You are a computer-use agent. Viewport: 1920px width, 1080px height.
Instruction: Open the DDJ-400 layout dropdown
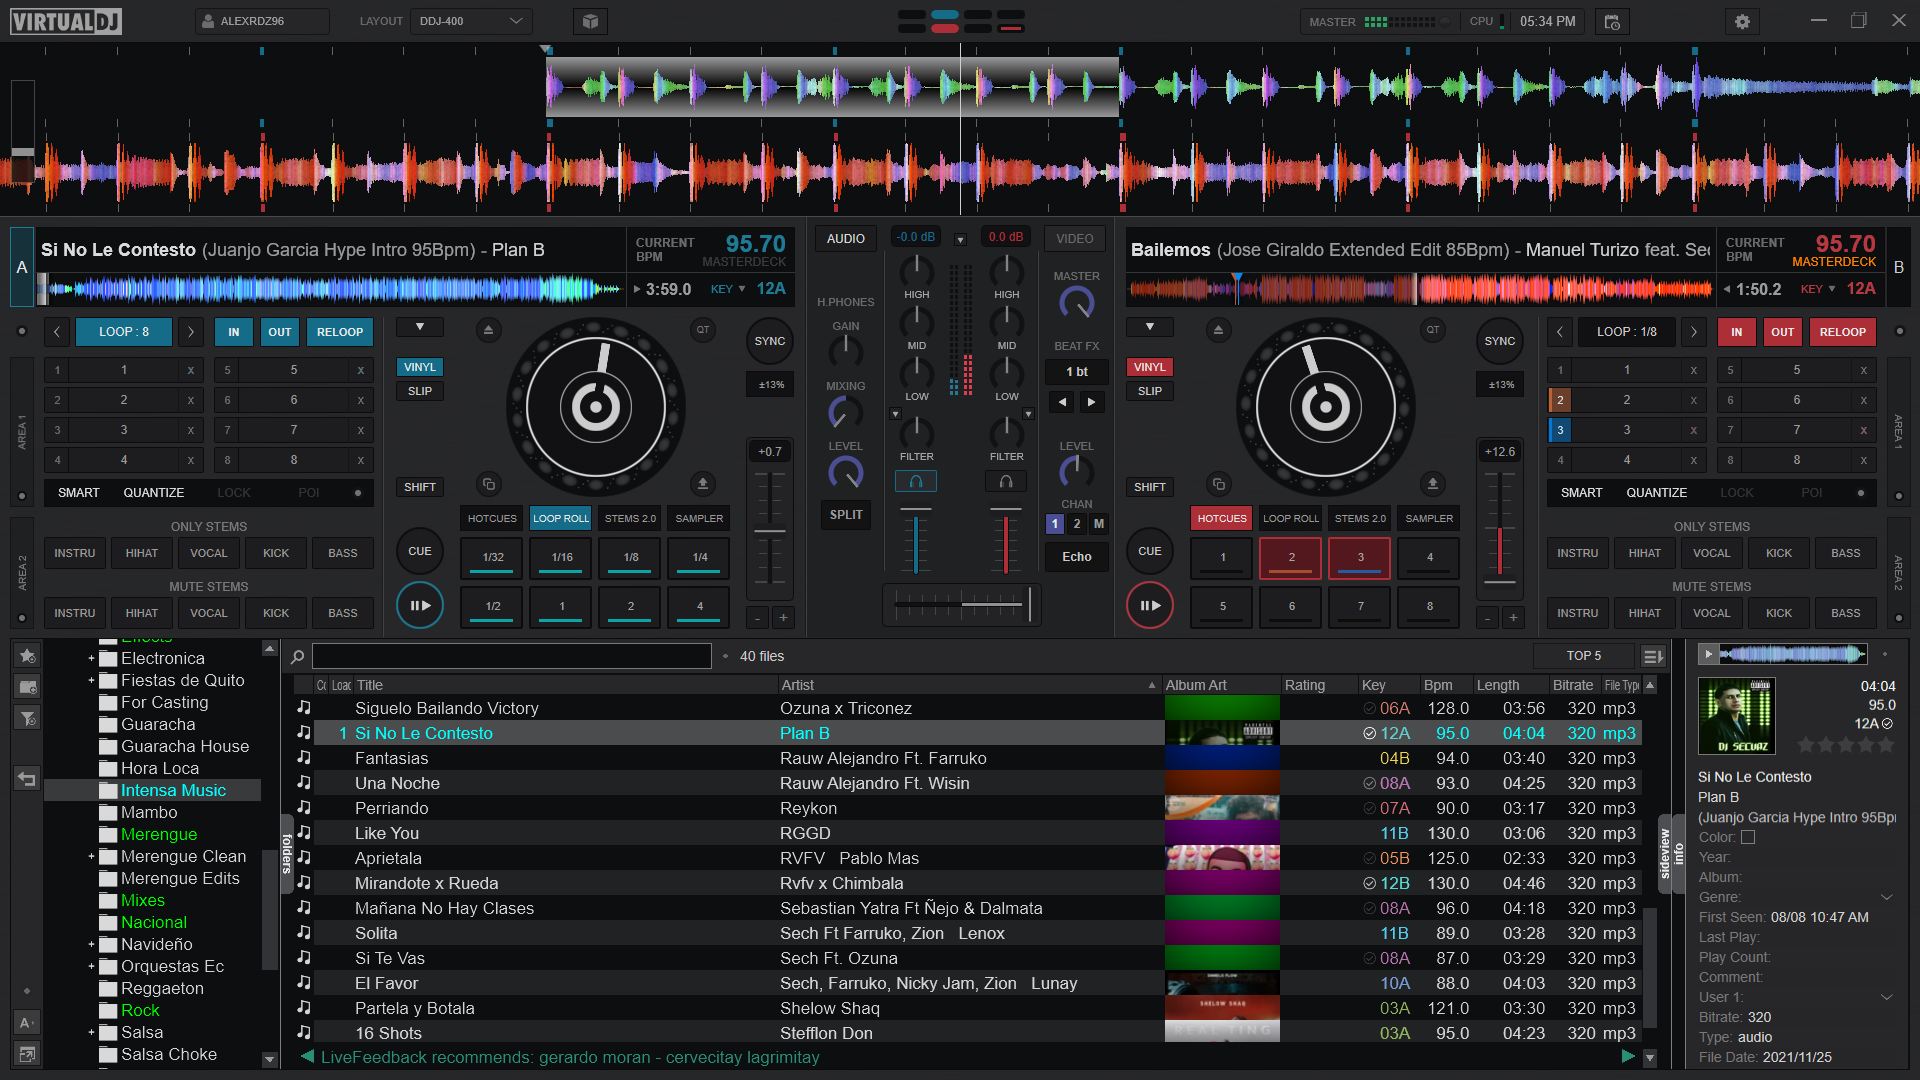471,21
